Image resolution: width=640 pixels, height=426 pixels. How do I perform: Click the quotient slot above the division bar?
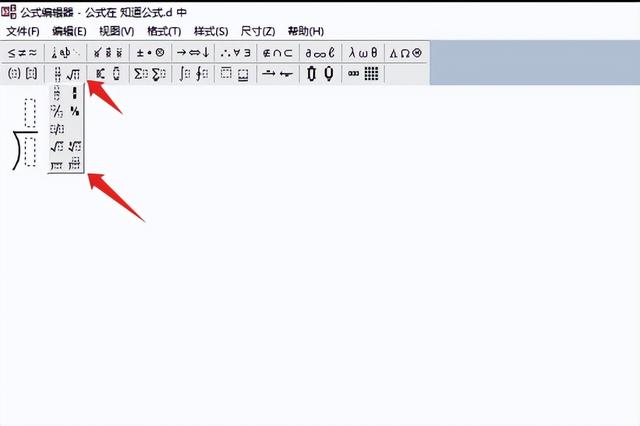[30, 113]
